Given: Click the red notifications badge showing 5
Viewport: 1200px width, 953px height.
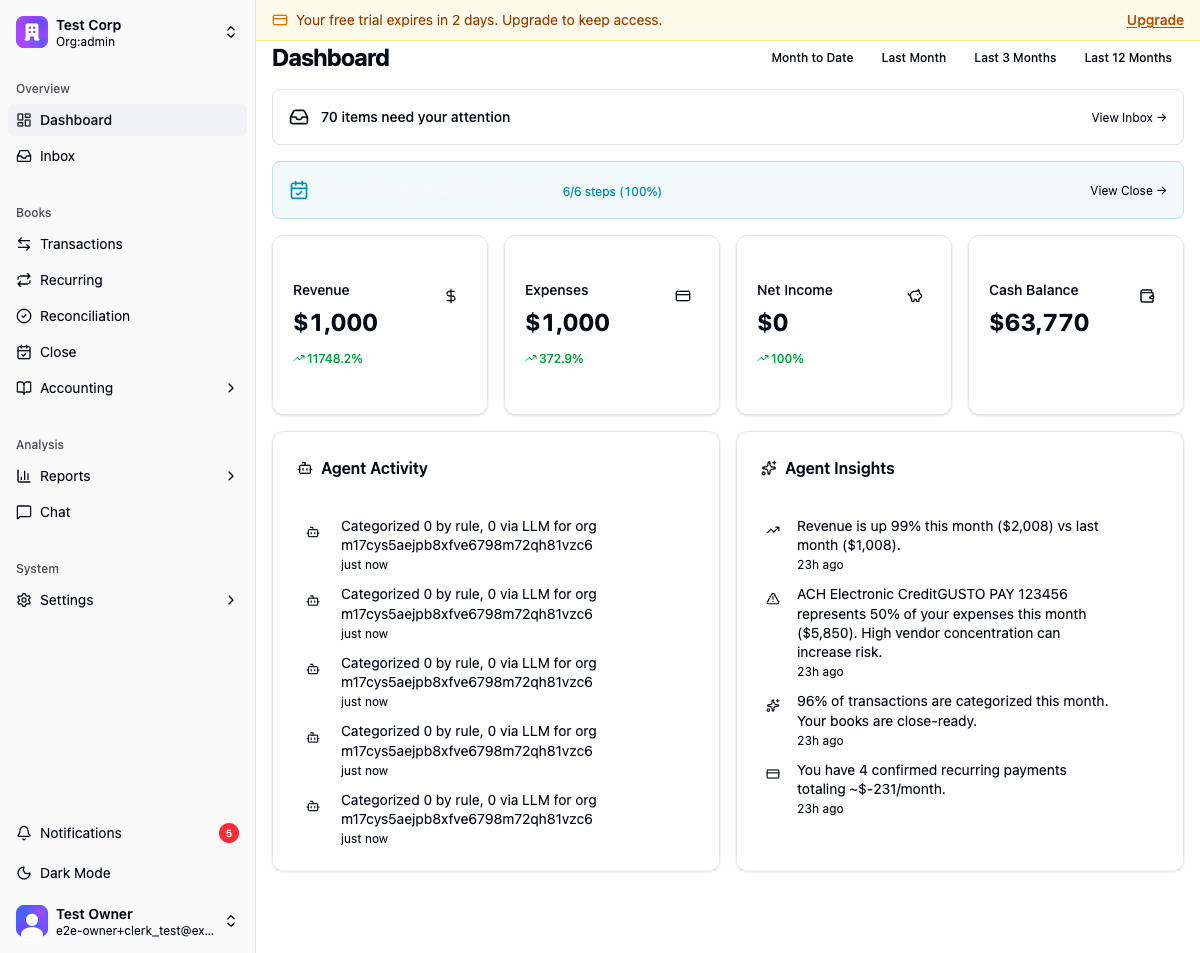Looking at the screenshot, I should click(x=229, y=833).
